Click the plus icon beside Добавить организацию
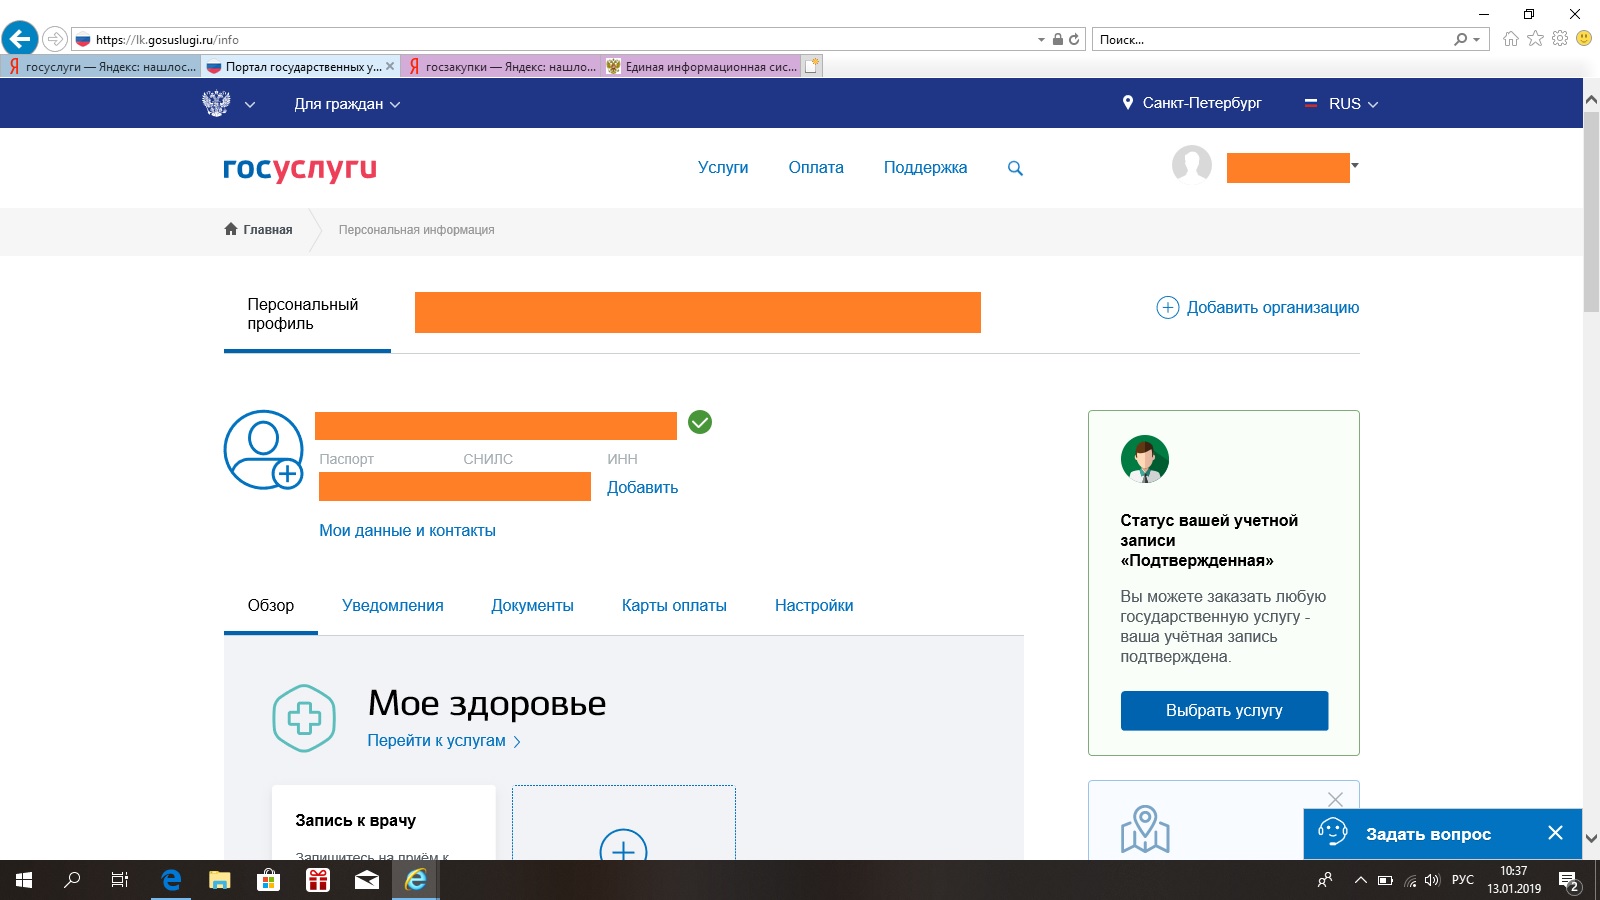 tap(1167, 307)
